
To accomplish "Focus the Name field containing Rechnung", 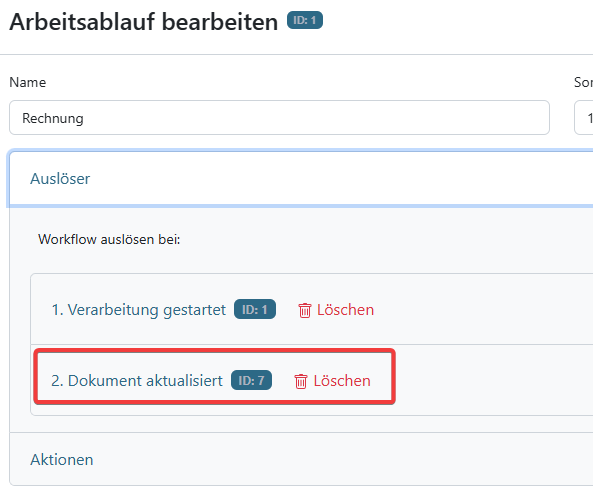I will tap(279, 118).
